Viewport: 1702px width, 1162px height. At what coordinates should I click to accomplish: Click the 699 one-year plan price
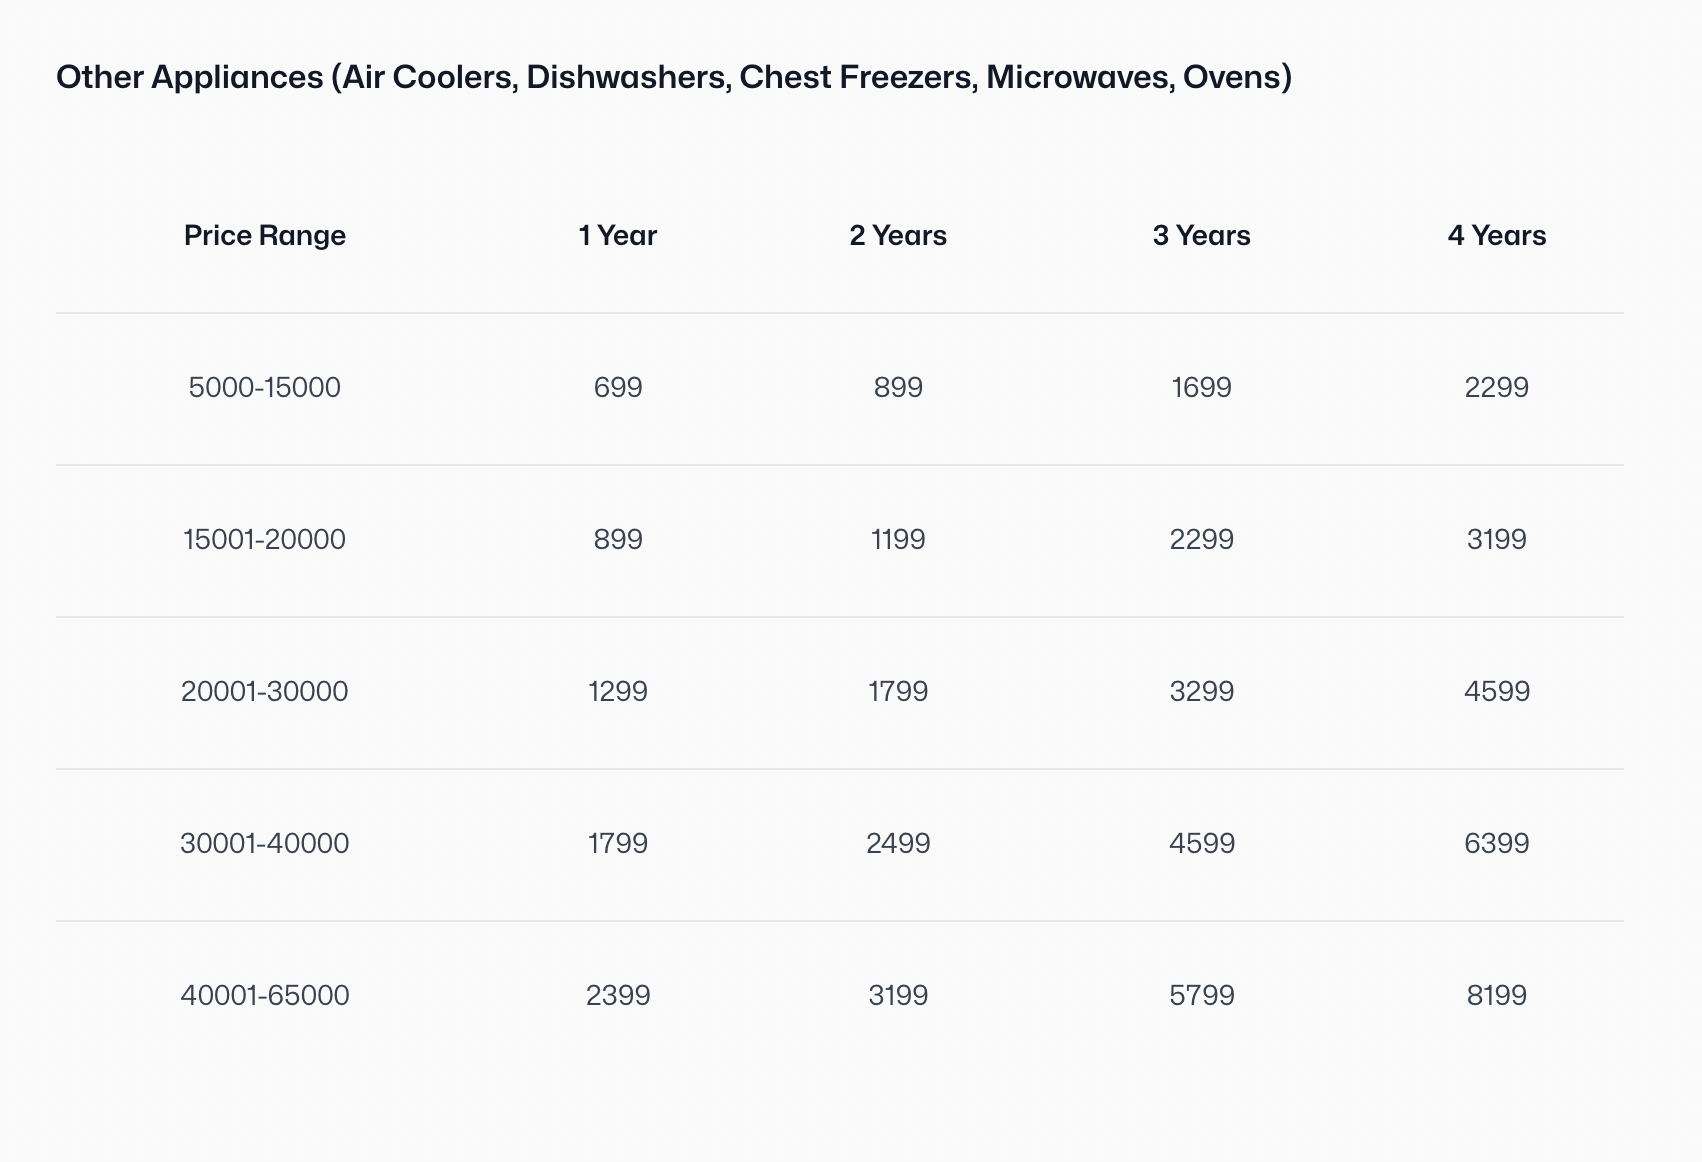pos(617,387)
